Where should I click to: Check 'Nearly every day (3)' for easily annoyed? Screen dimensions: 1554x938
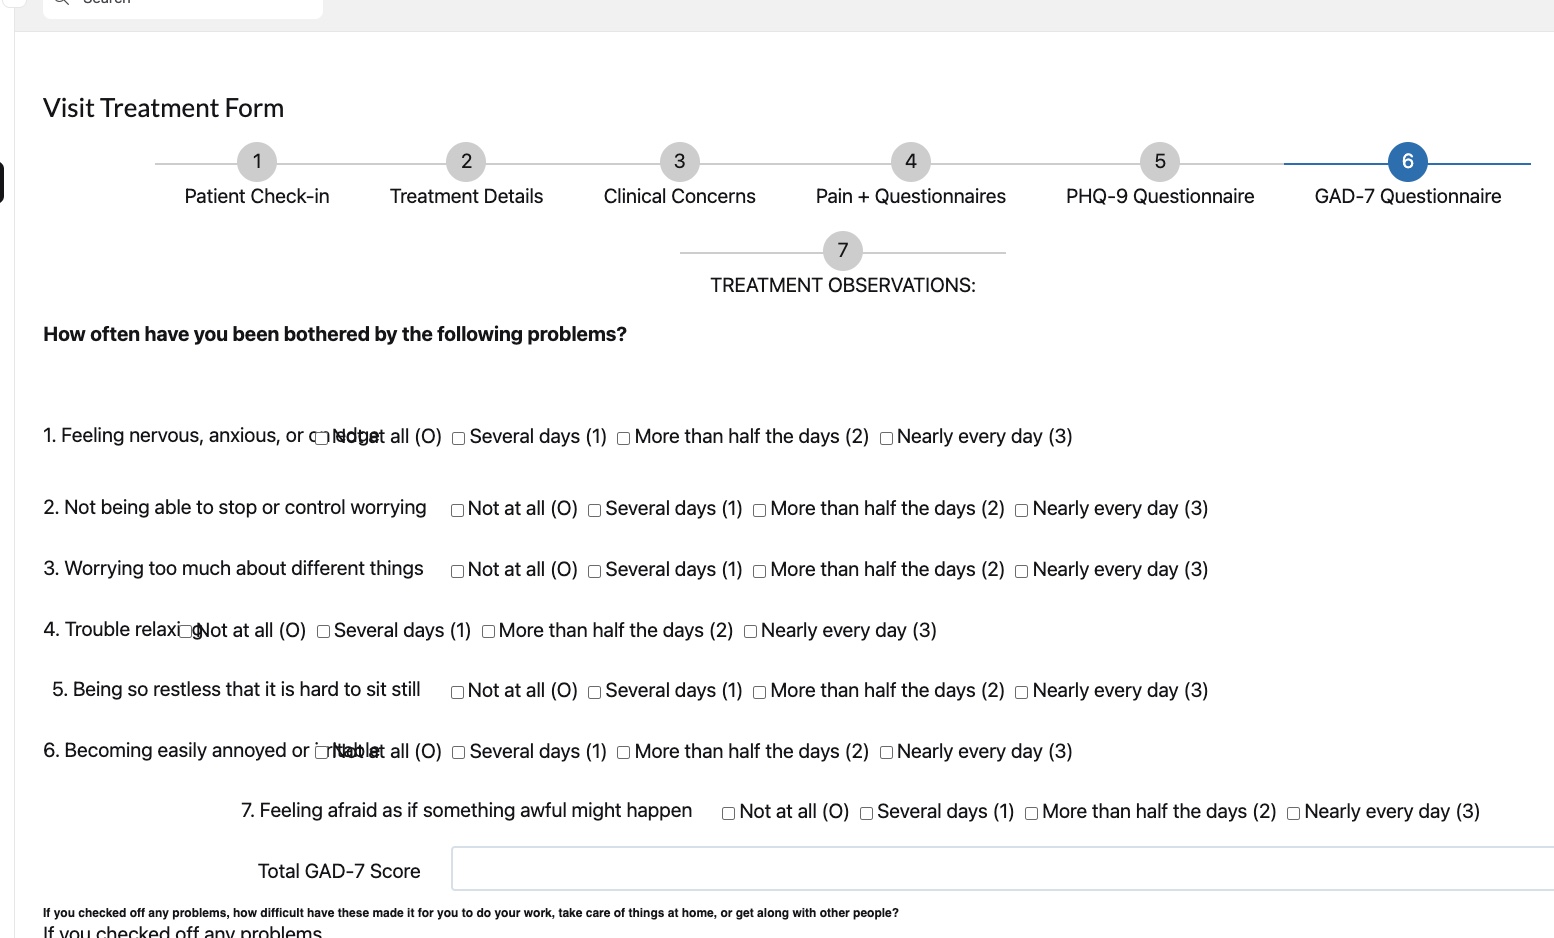(x=886, y=753)
